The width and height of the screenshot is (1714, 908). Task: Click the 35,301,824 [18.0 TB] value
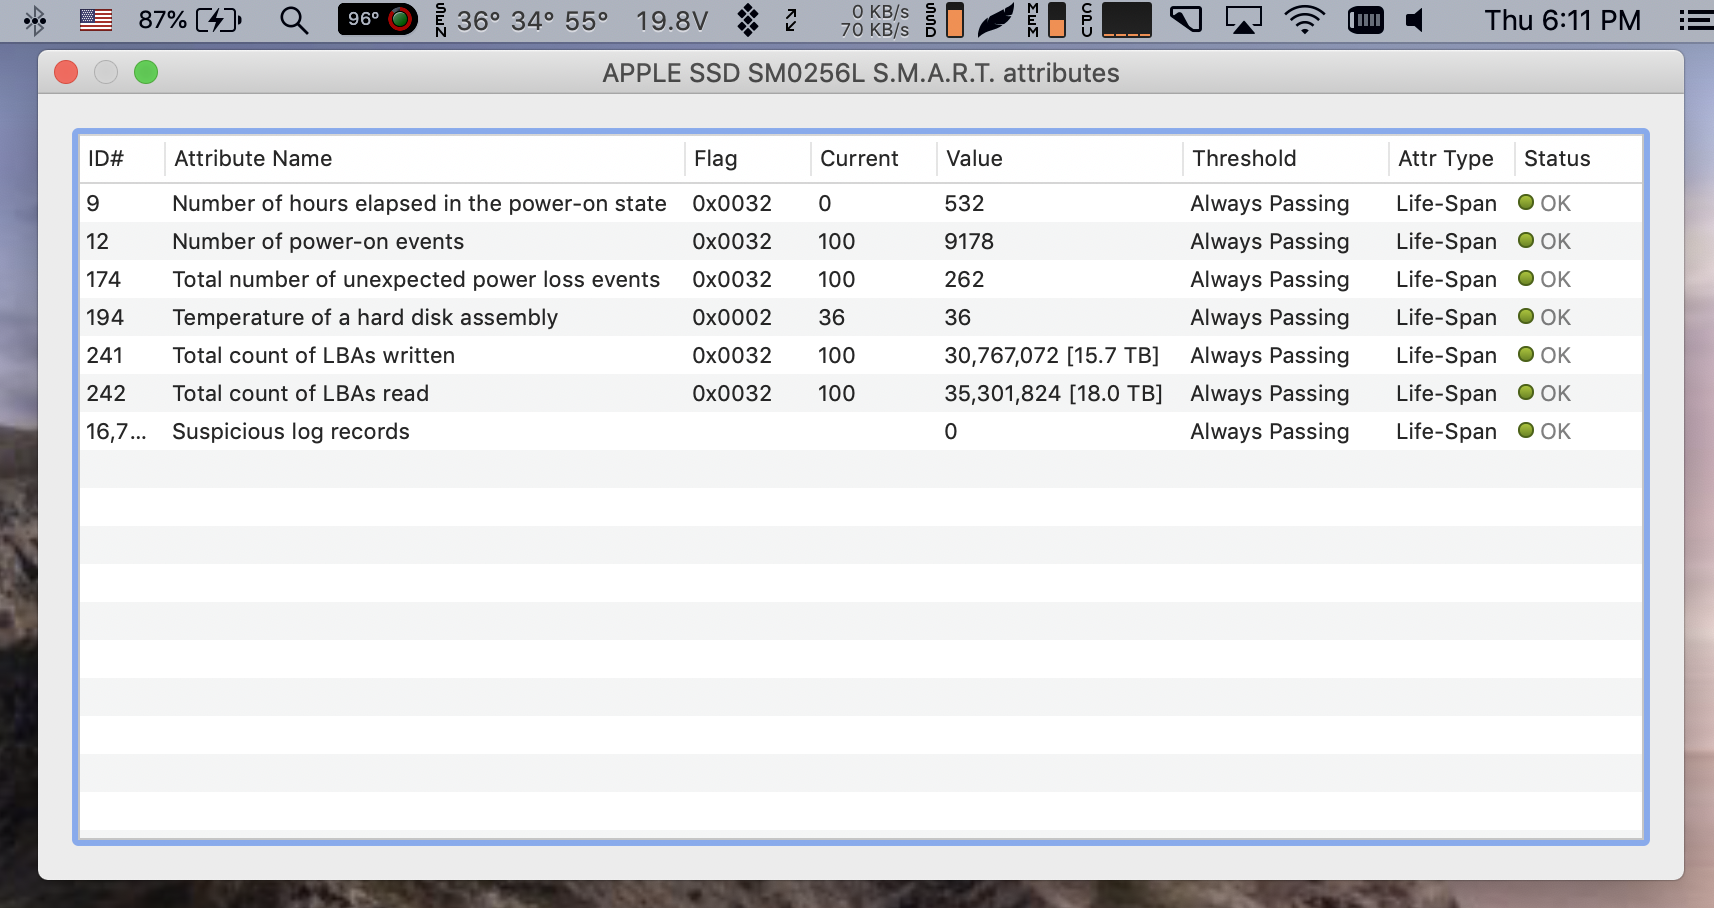tap(1053, 393)
